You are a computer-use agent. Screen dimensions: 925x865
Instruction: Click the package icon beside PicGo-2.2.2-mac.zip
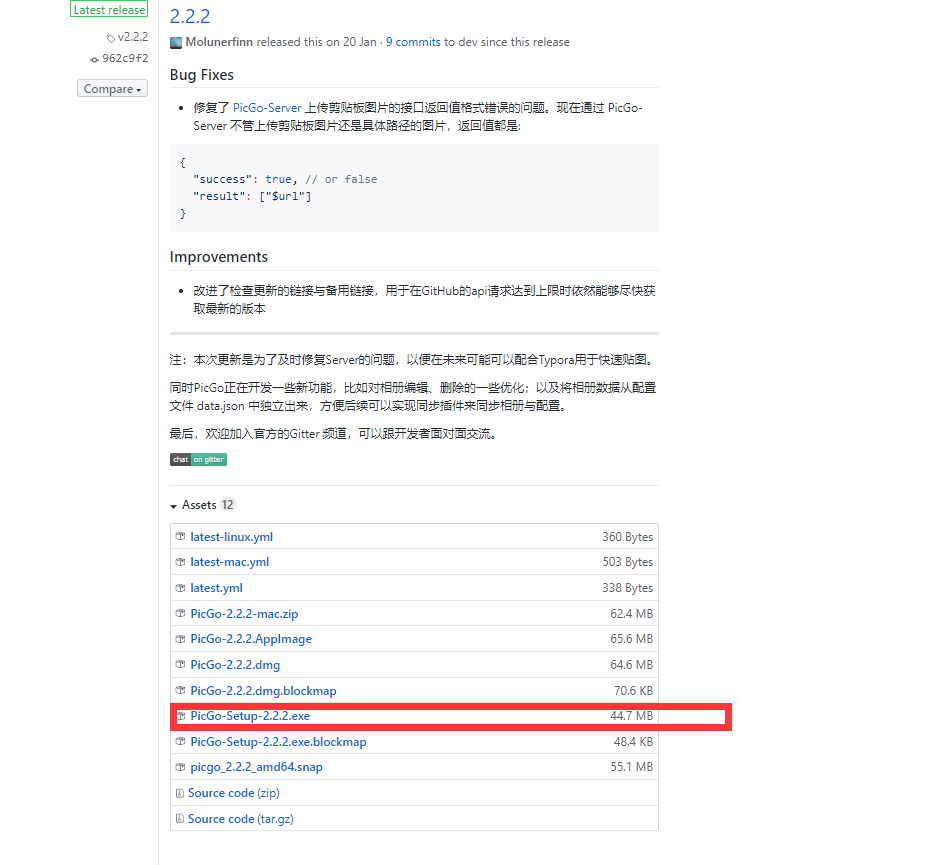(x=181, y=614)
